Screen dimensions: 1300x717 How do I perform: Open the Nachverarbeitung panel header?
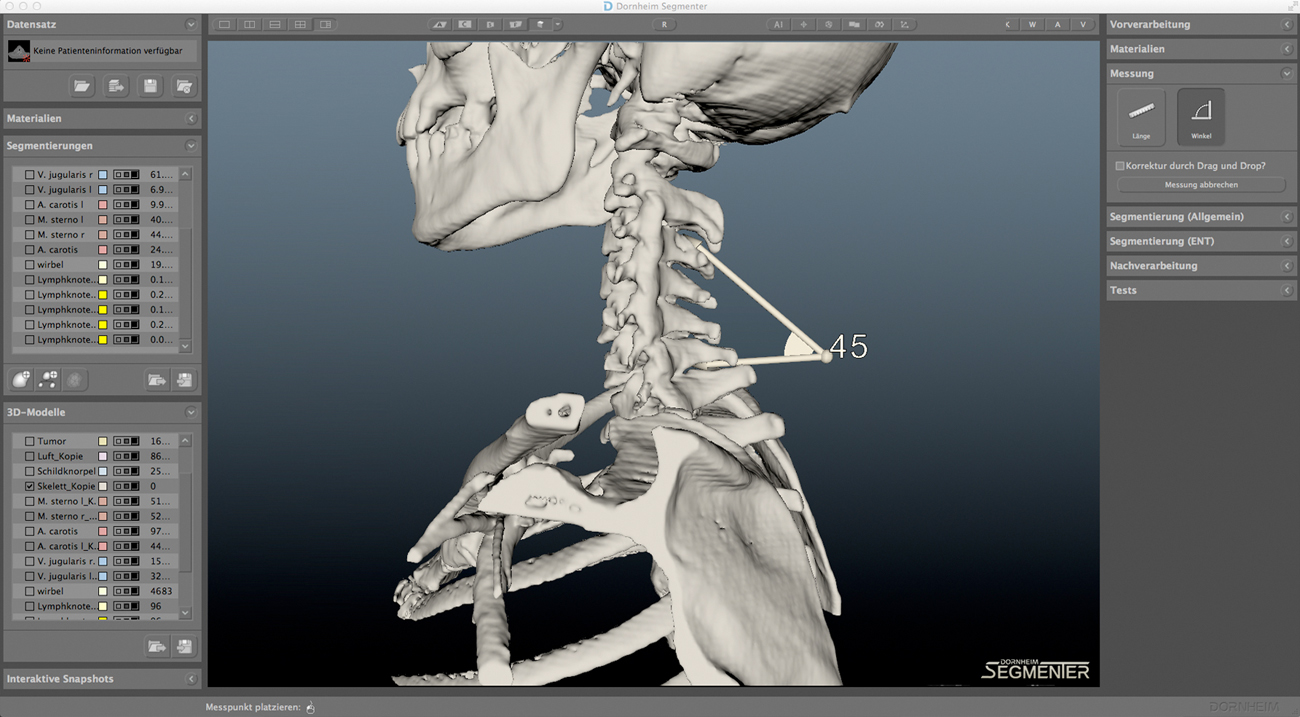pyautogui.click(x=1200, y=266)
